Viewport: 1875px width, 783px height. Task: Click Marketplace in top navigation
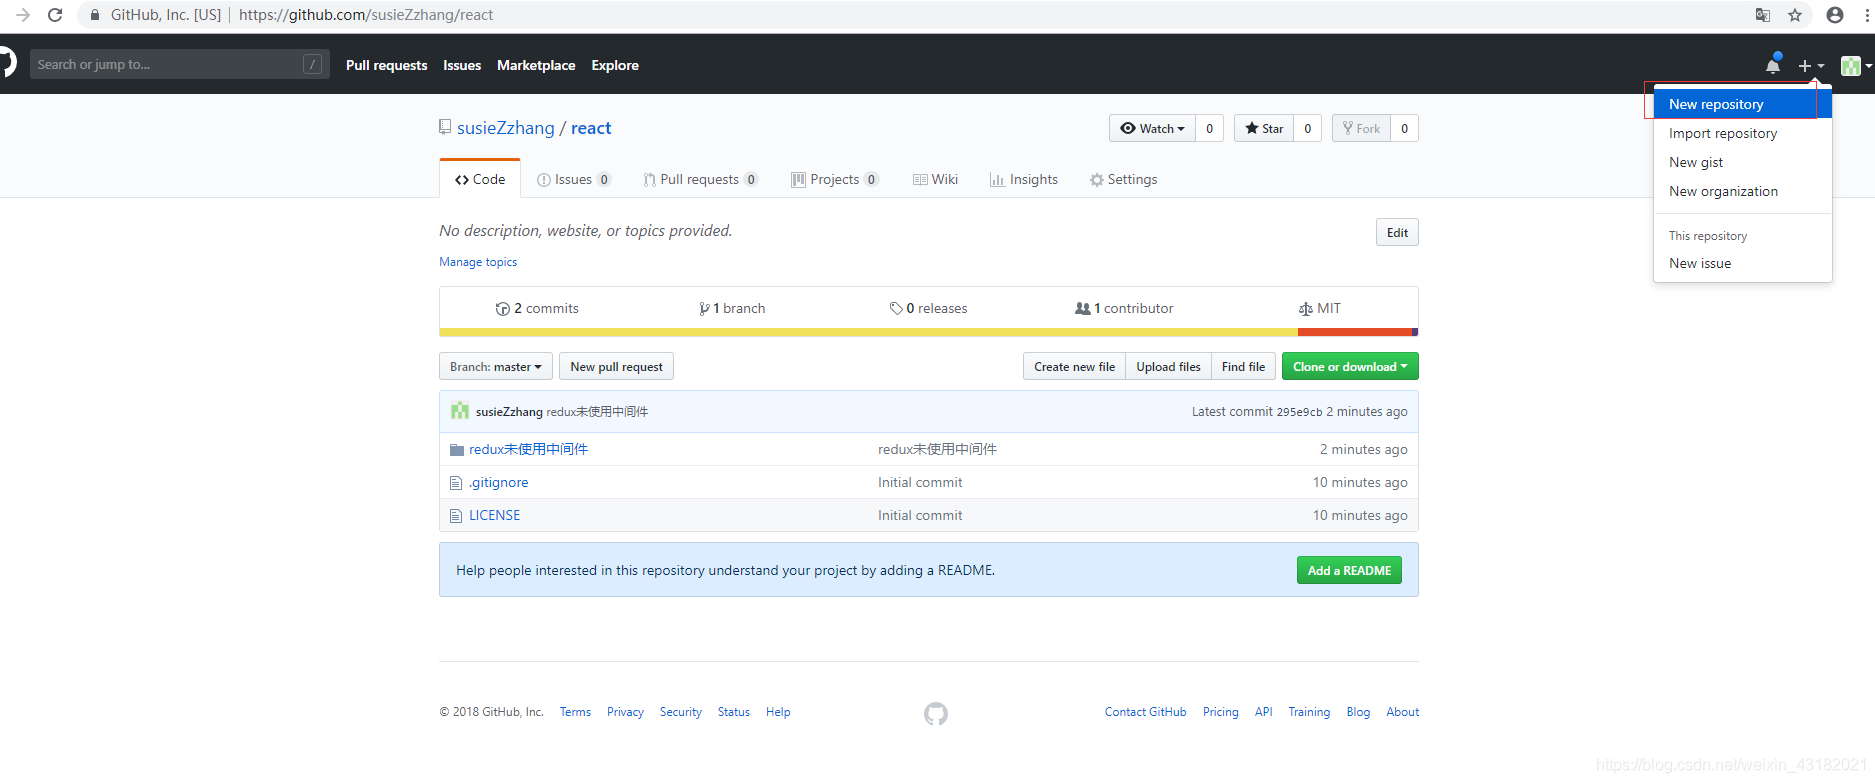tap(536, 65)
